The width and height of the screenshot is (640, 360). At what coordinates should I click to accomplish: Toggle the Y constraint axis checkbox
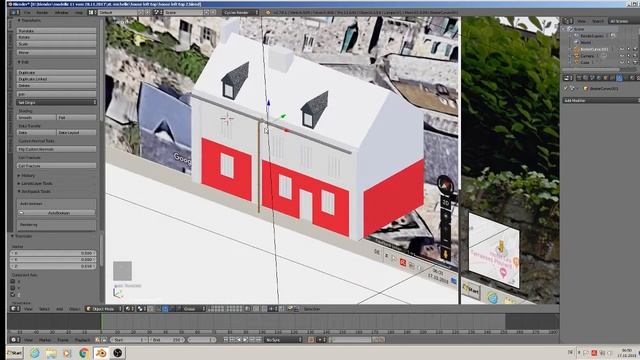tap(13, 288)
